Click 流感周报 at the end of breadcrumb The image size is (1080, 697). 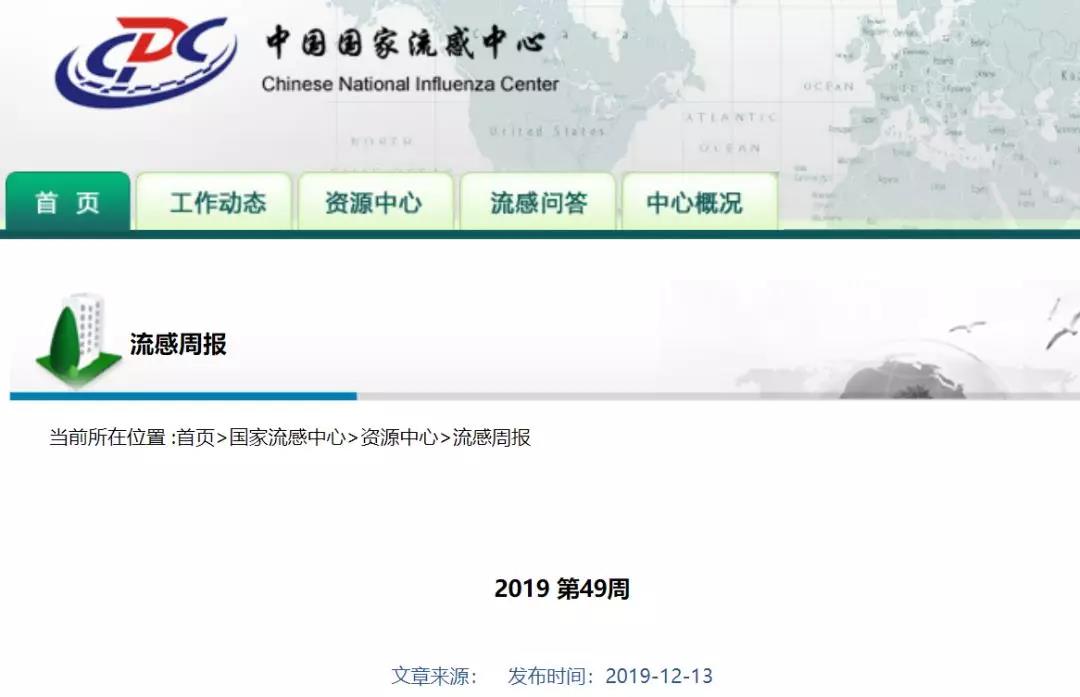[492, 437]
